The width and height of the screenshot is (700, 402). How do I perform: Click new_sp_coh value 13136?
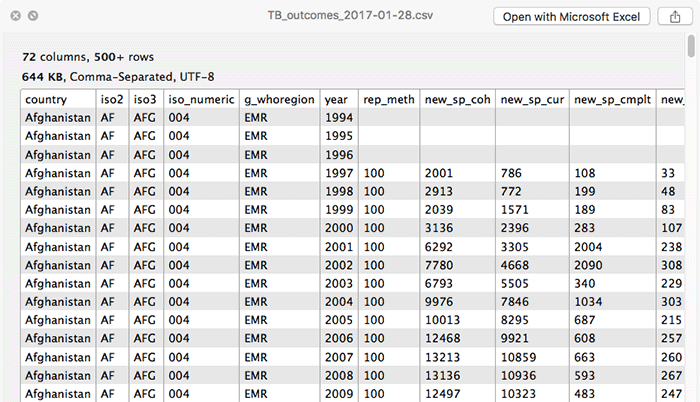442,375
